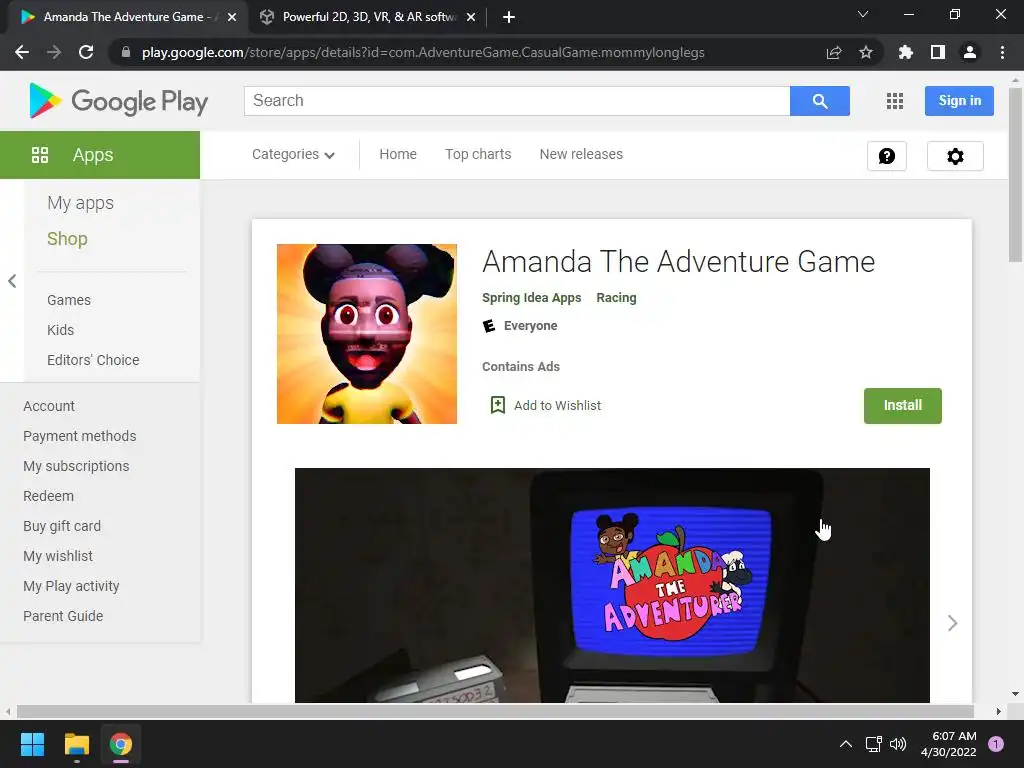
Task: Click the share page icon in address bar
Action: tap(834, 52)
